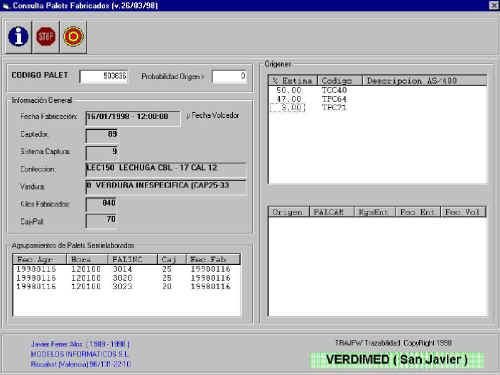This screenshot has width=500, height=375.
Task: Click the % Estima column header
Action: click(293, 81)
